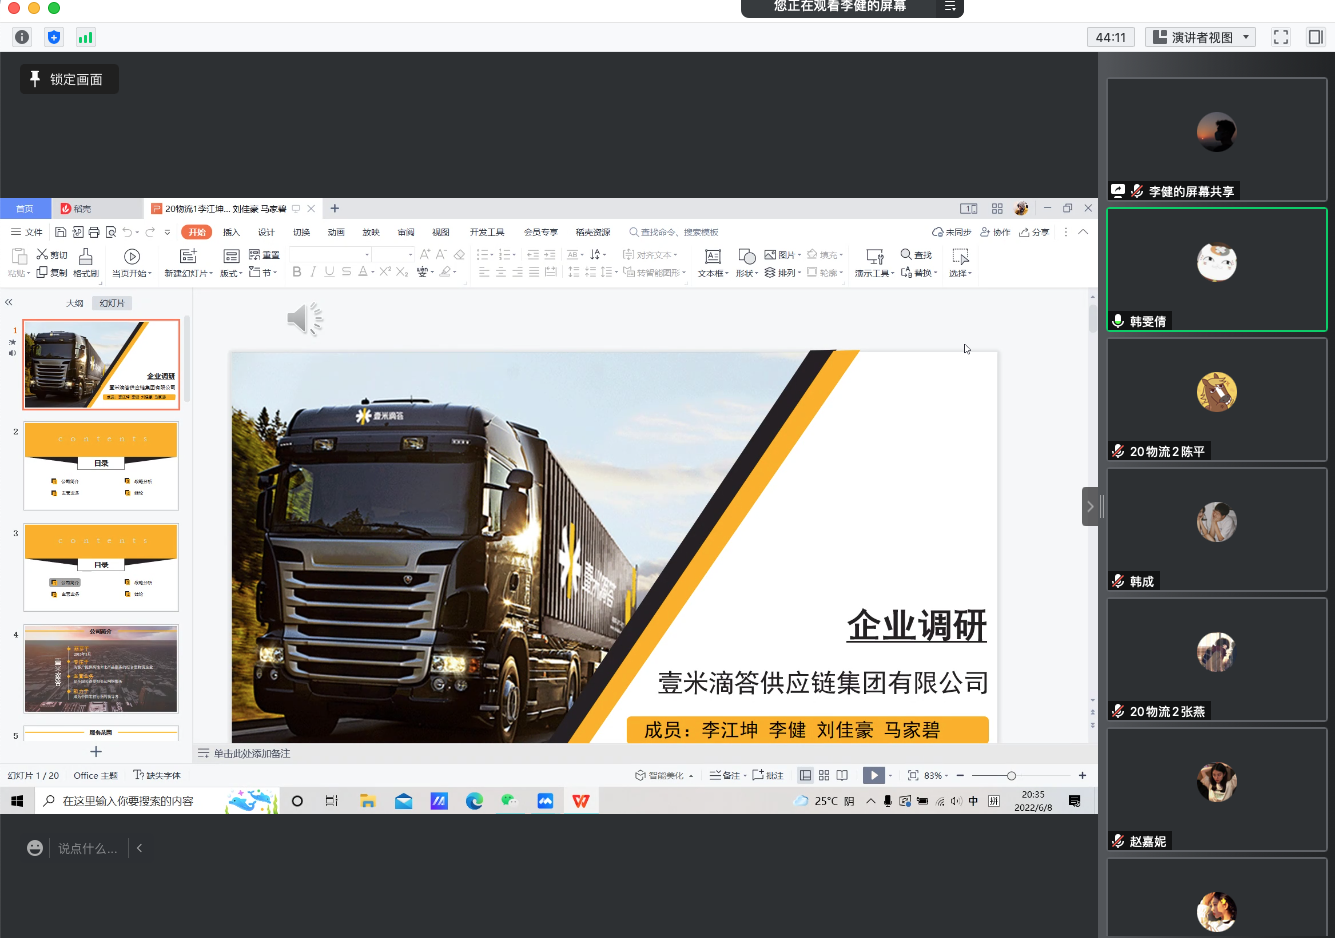Click the zoom slider handle at 83%
The image size is (1335, 938).
pos(1011,775)
